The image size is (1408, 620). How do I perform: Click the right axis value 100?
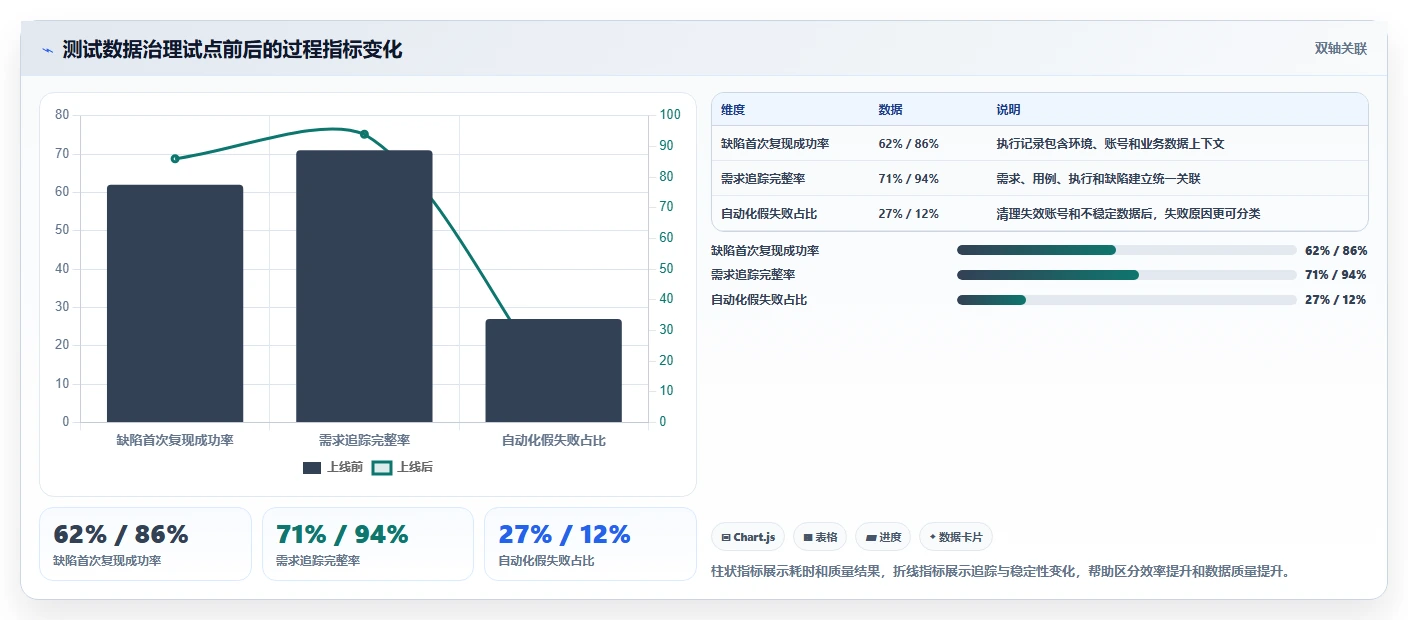point(670,115)
